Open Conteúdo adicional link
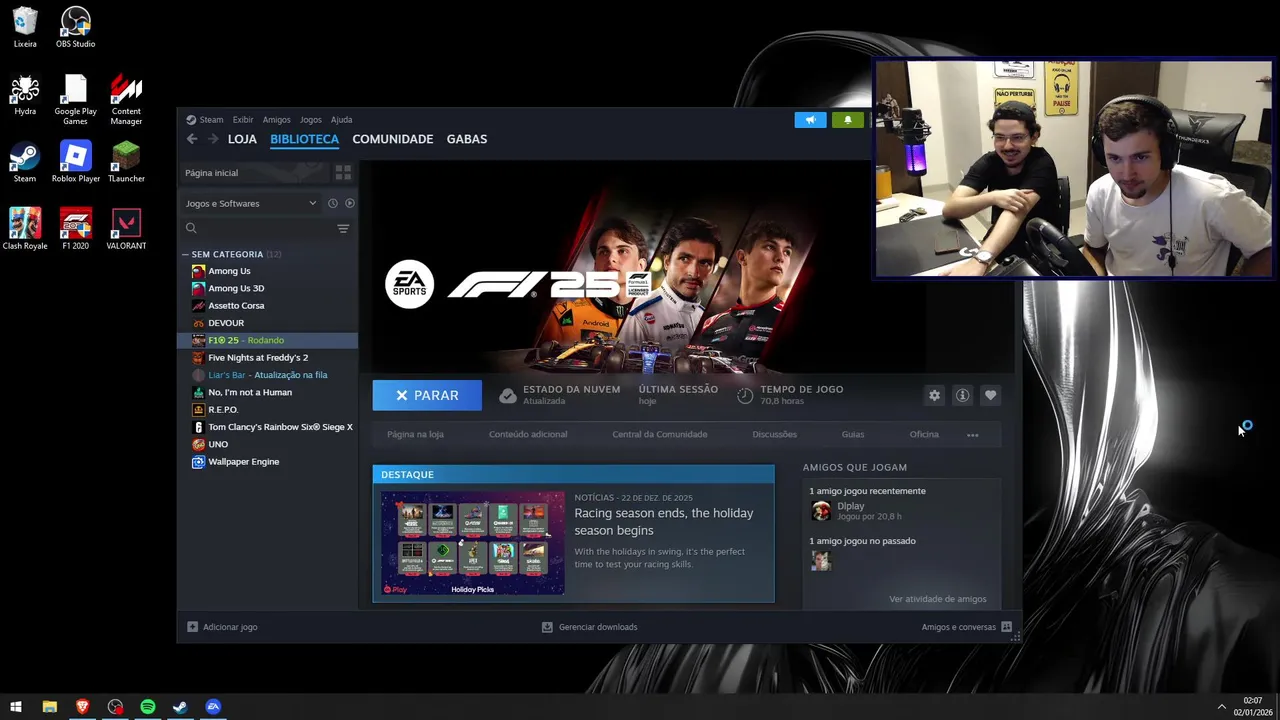This screenshot has height=720, width=1280. 528,434
